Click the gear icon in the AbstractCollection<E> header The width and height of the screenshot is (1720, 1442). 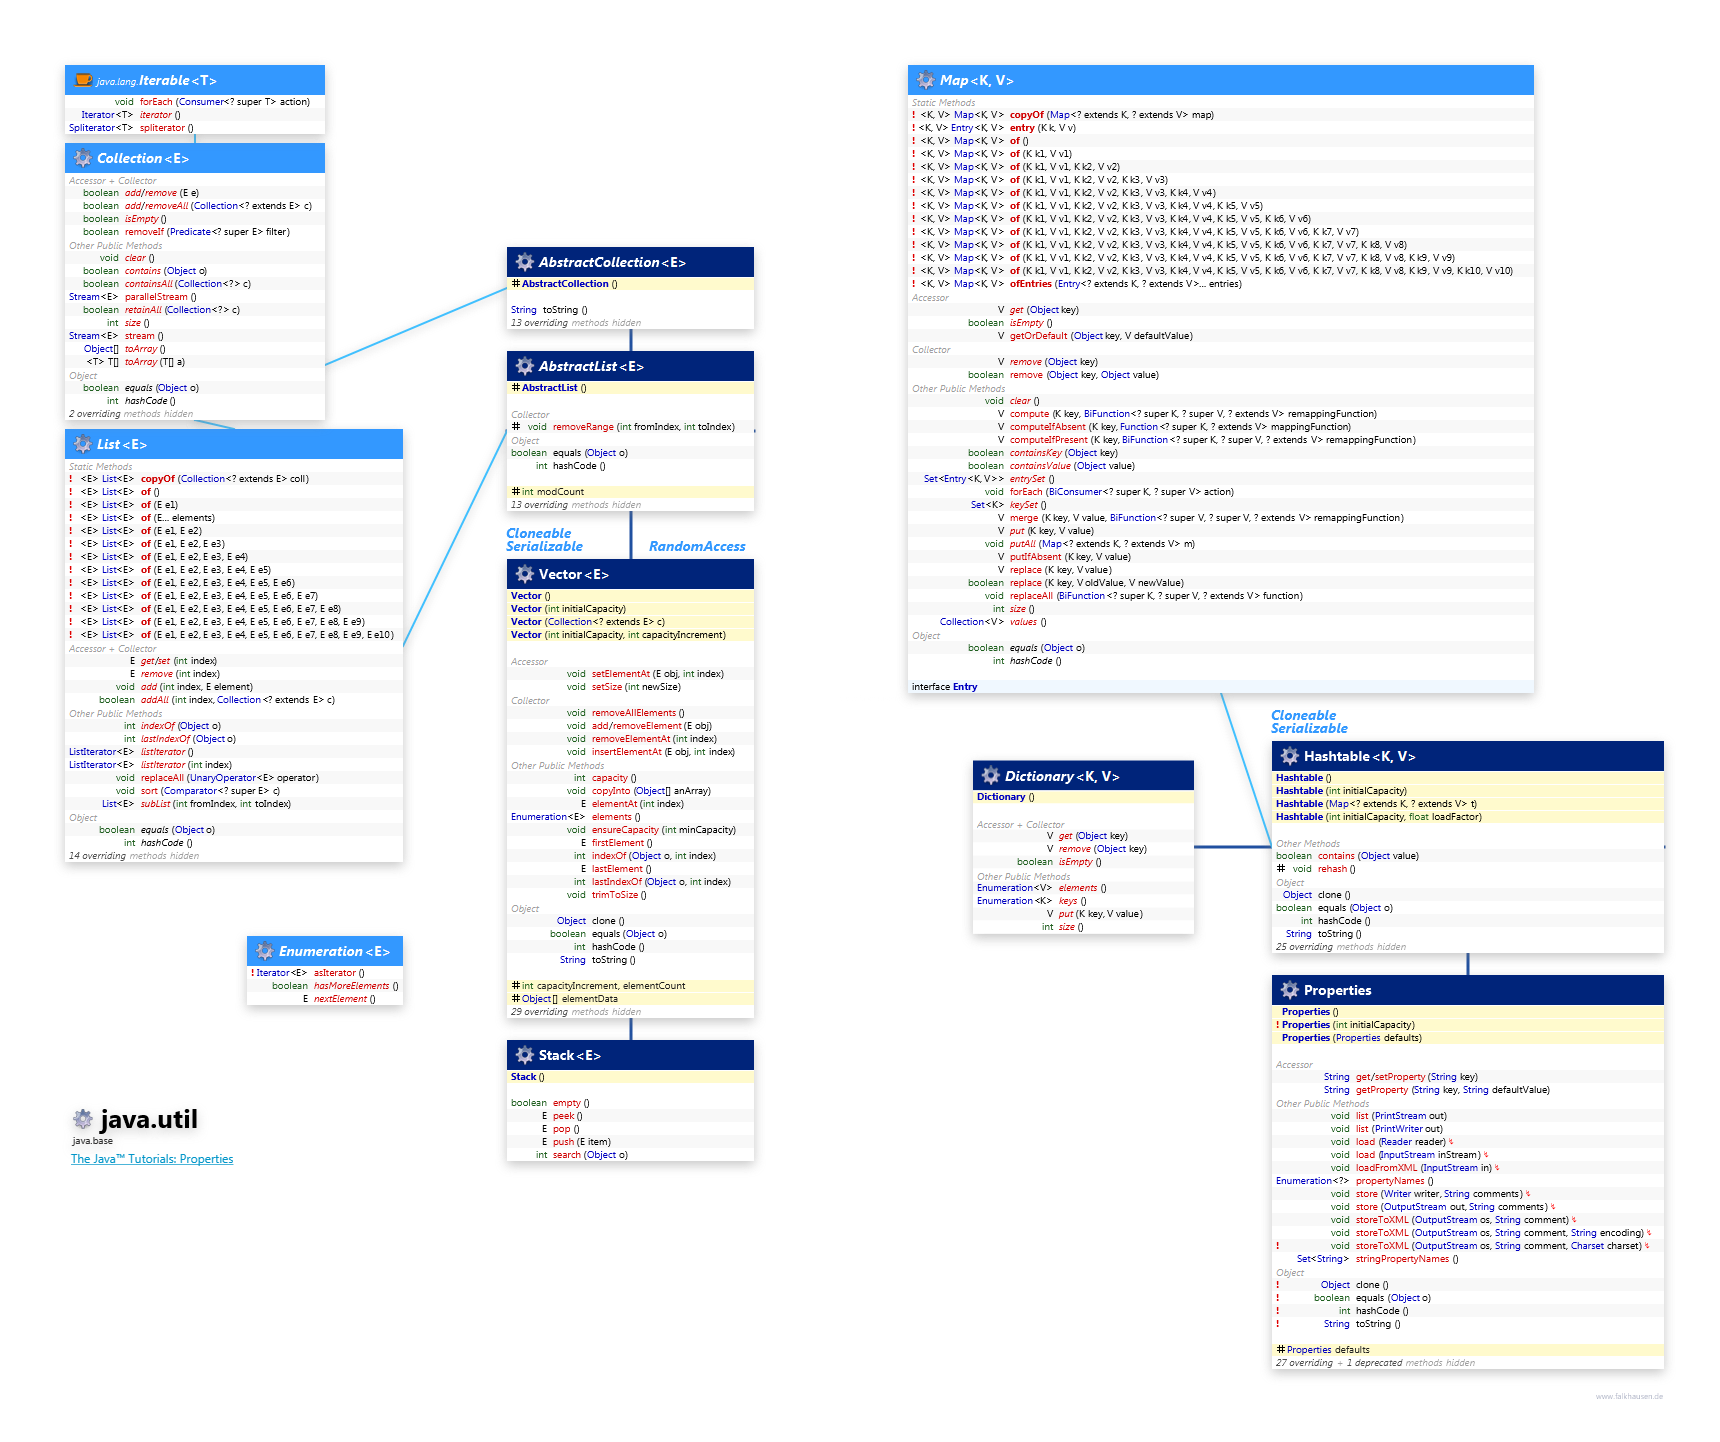(524, 262)
